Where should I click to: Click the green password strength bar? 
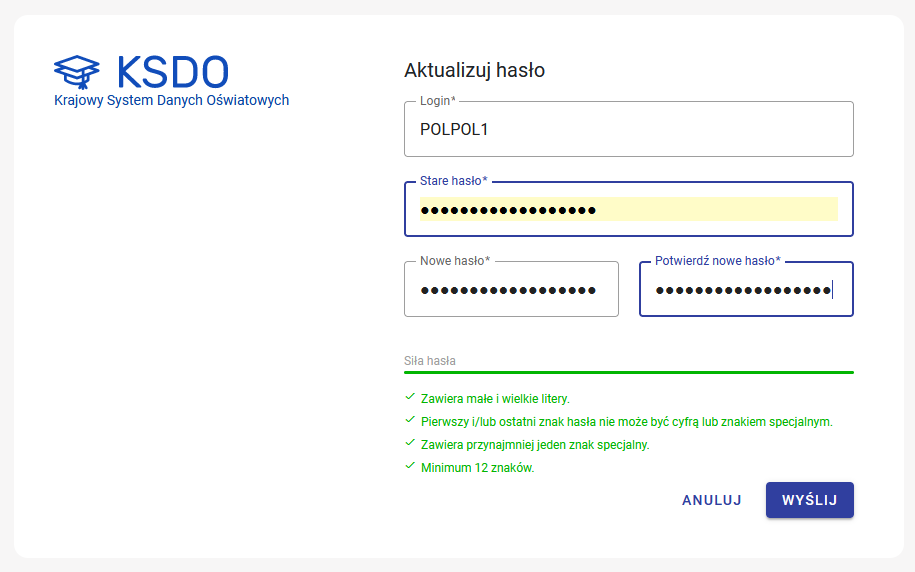tap(628, 372)
